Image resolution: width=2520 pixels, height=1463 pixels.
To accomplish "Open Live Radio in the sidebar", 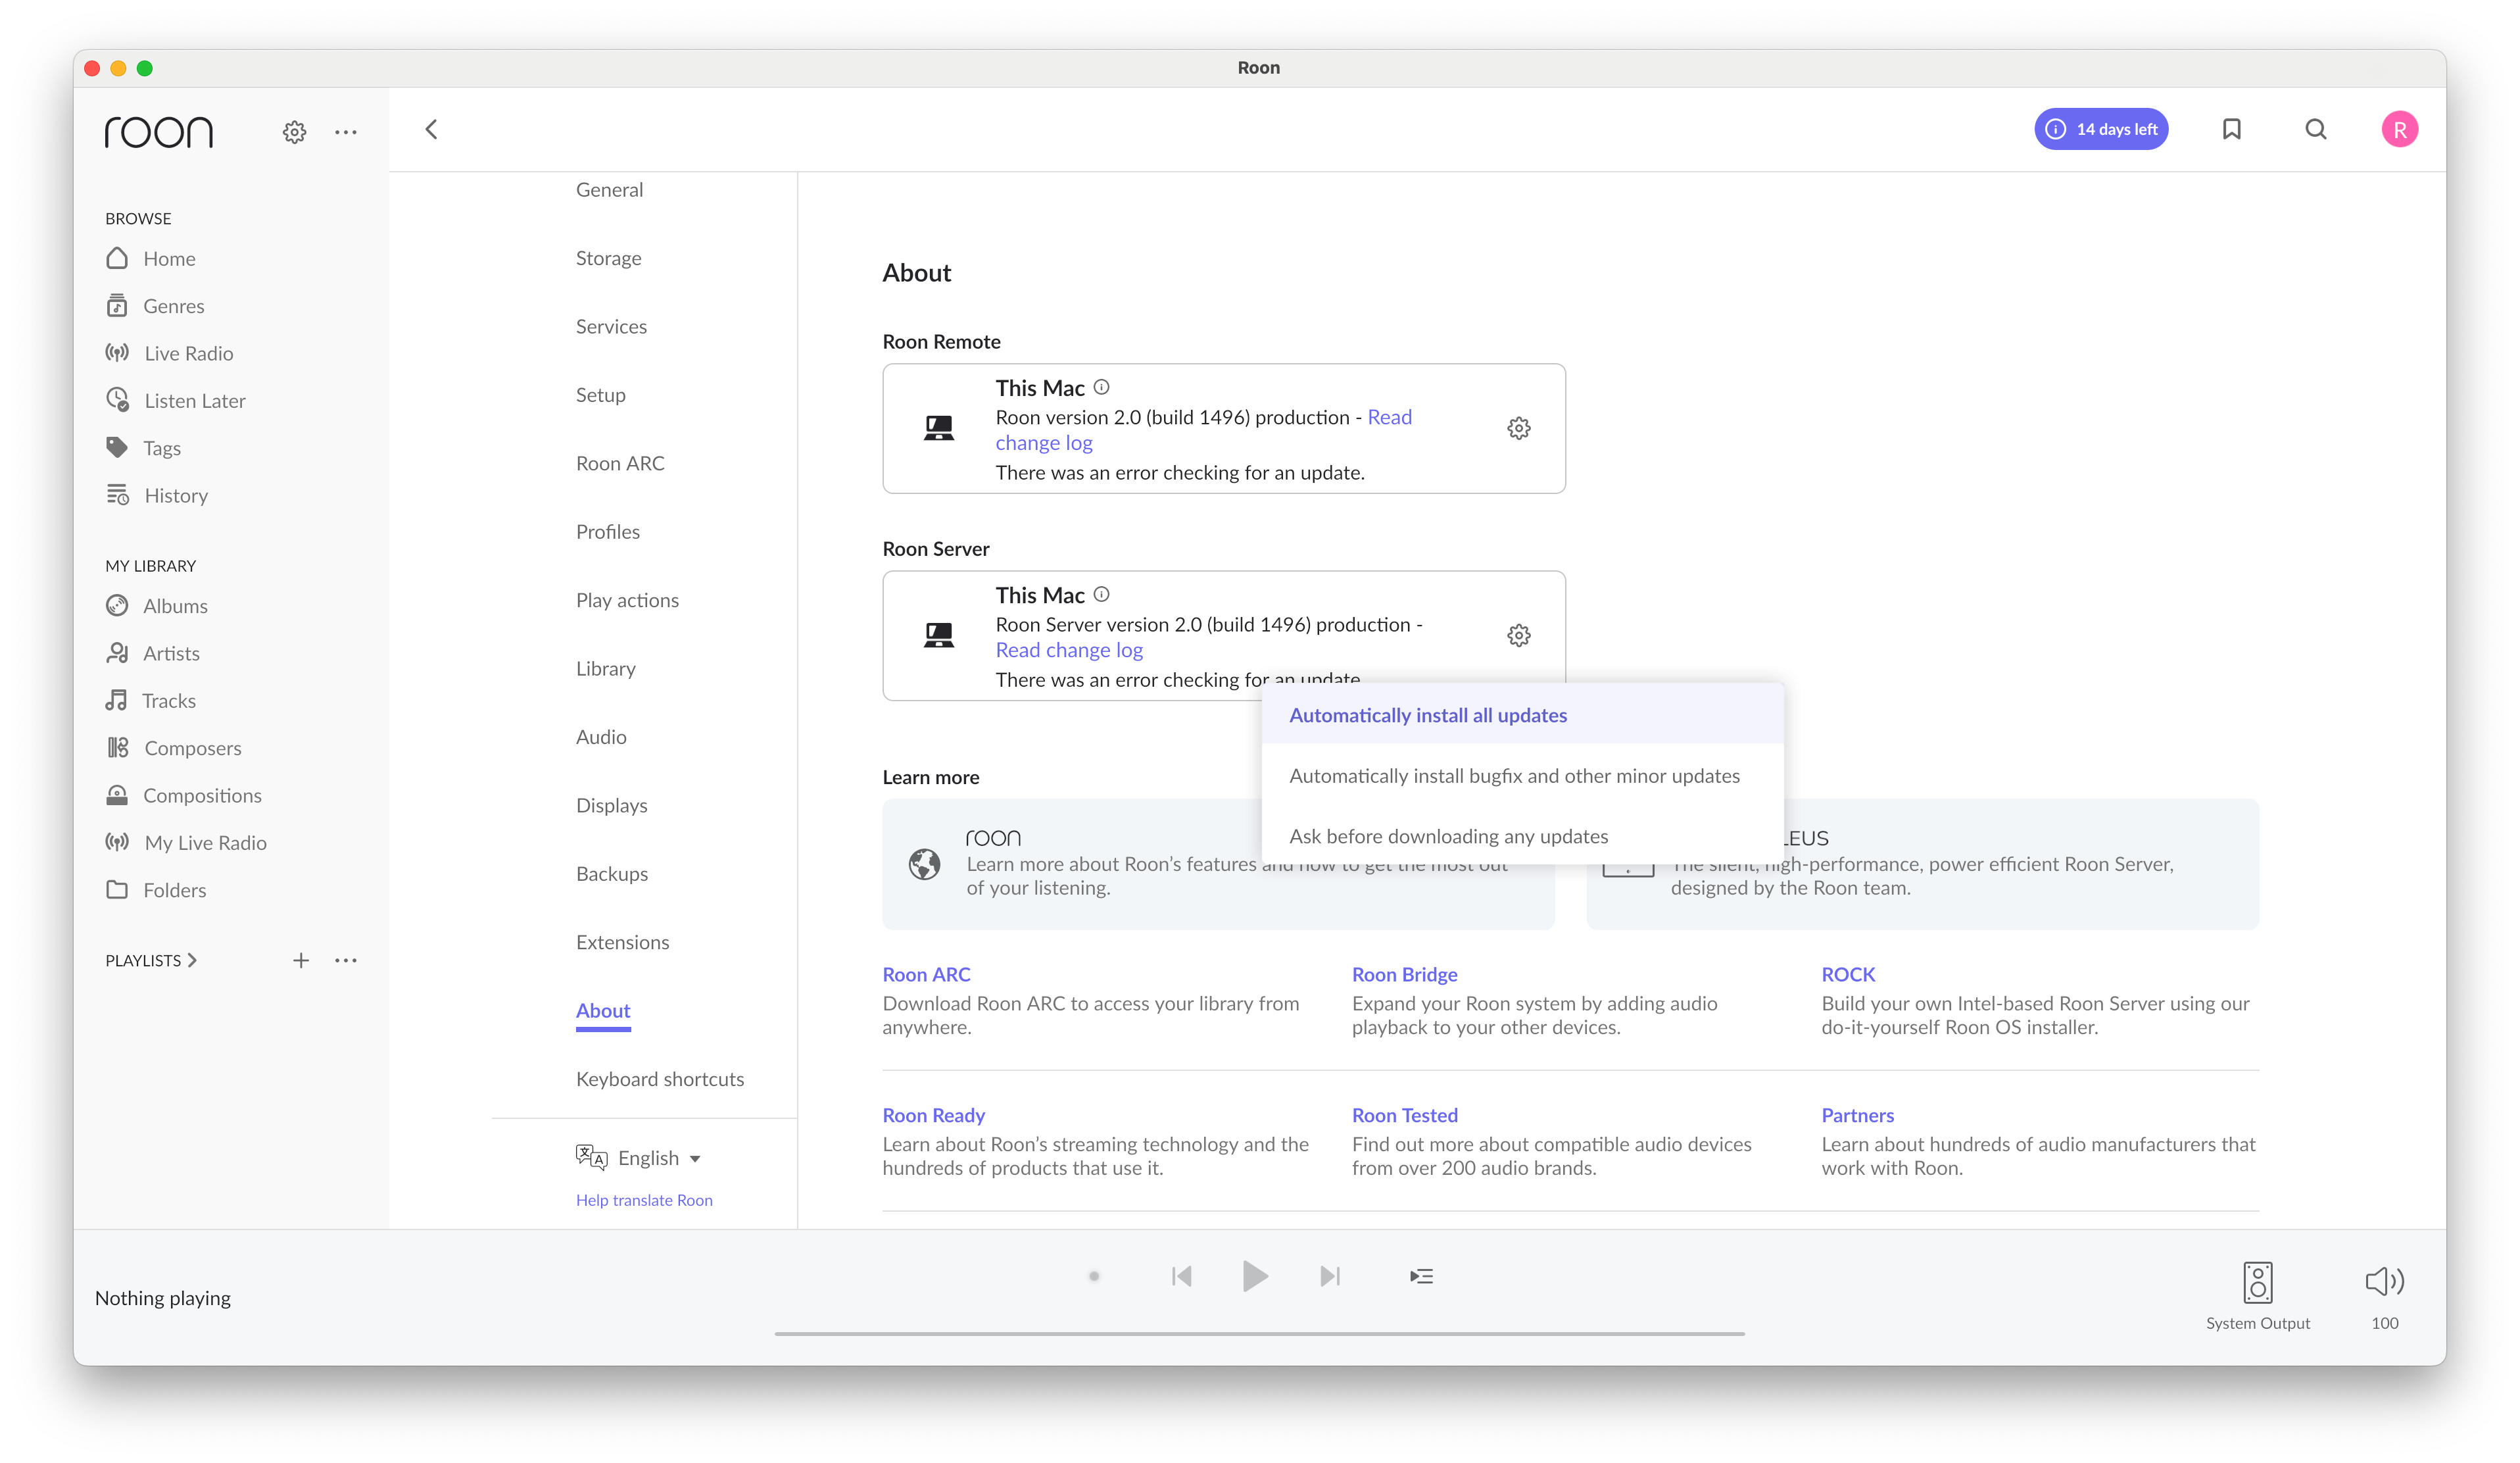I will 169,353.
